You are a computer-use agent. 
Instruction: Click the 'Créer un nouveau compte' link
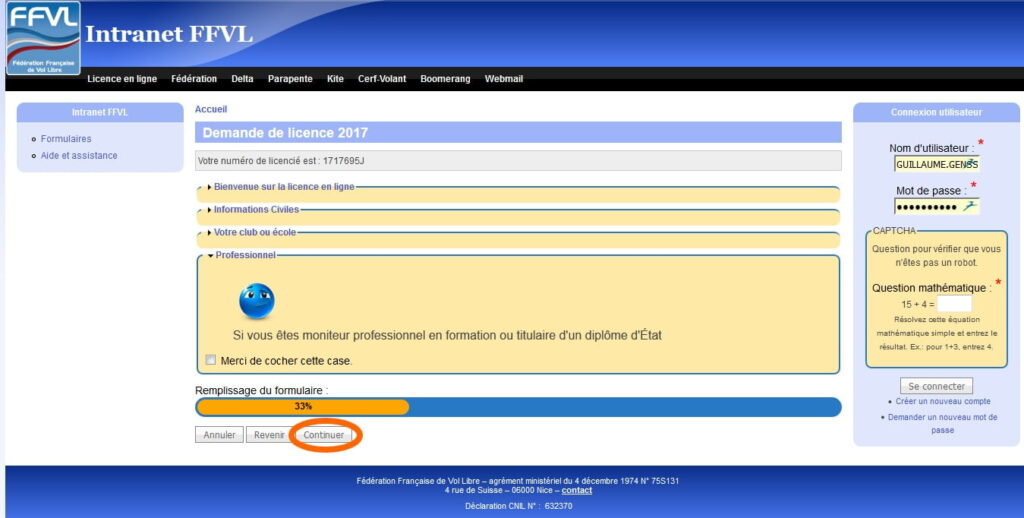click(x=943, y=402)
